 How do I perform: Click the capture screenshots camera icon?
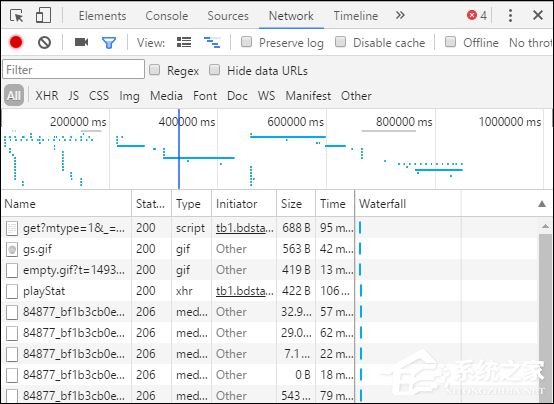coord(81,42)
